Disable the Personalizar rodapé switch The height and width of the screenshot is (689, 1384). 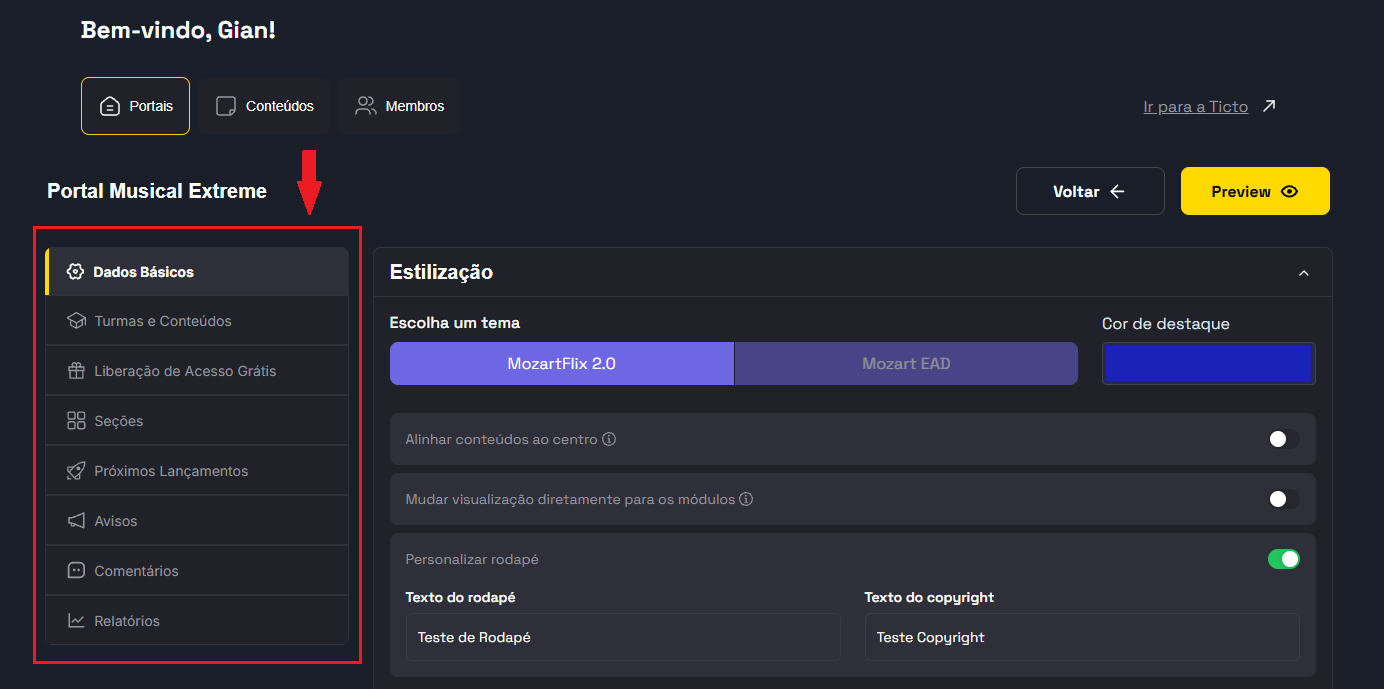coord(1283,559)
